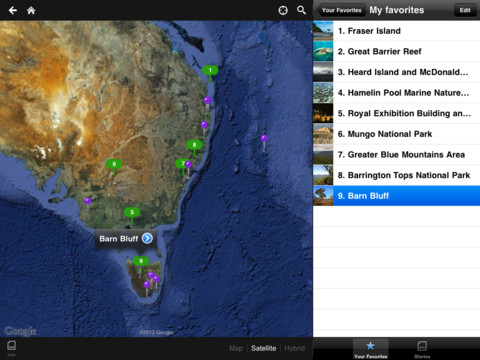The image size is (480, 360).
Task: Click the Edit button
Action: pyautogui.click(x=465, y=10)
